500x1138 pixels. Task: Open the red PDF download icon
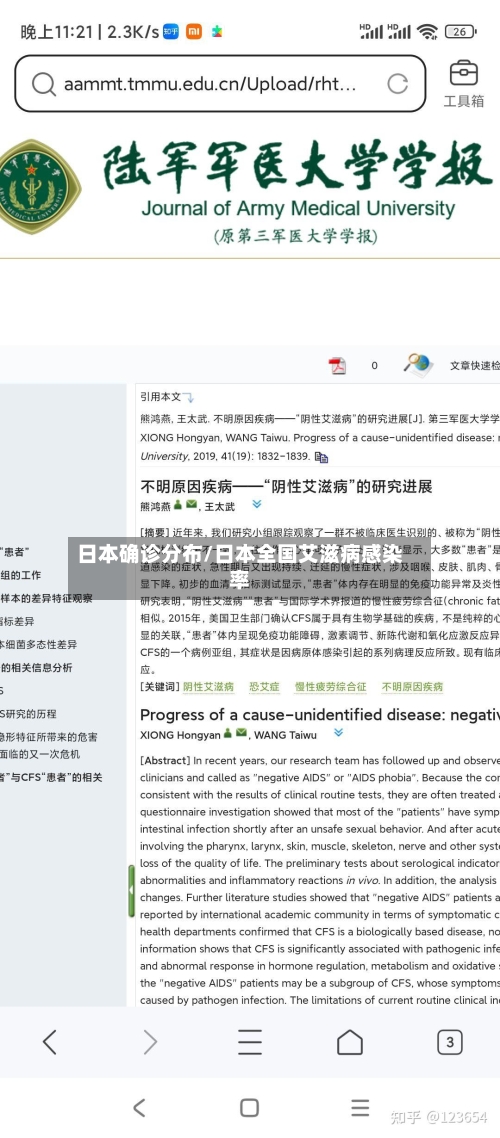(337, 366)
